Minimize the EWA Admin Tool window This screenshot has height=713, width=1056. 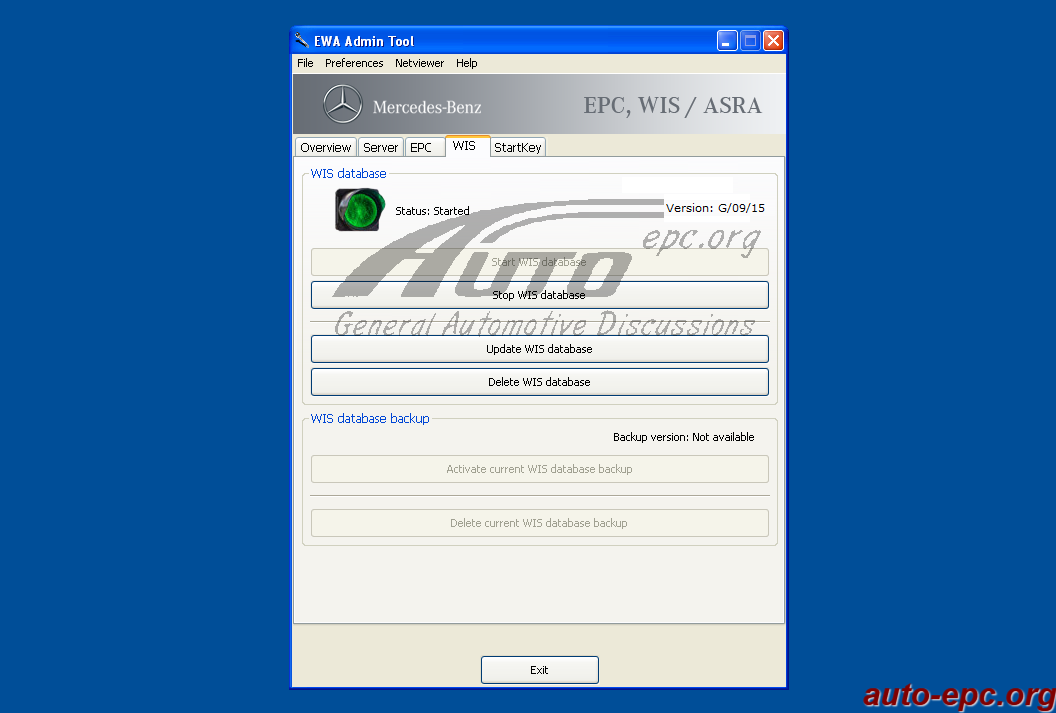coord(727,40)
